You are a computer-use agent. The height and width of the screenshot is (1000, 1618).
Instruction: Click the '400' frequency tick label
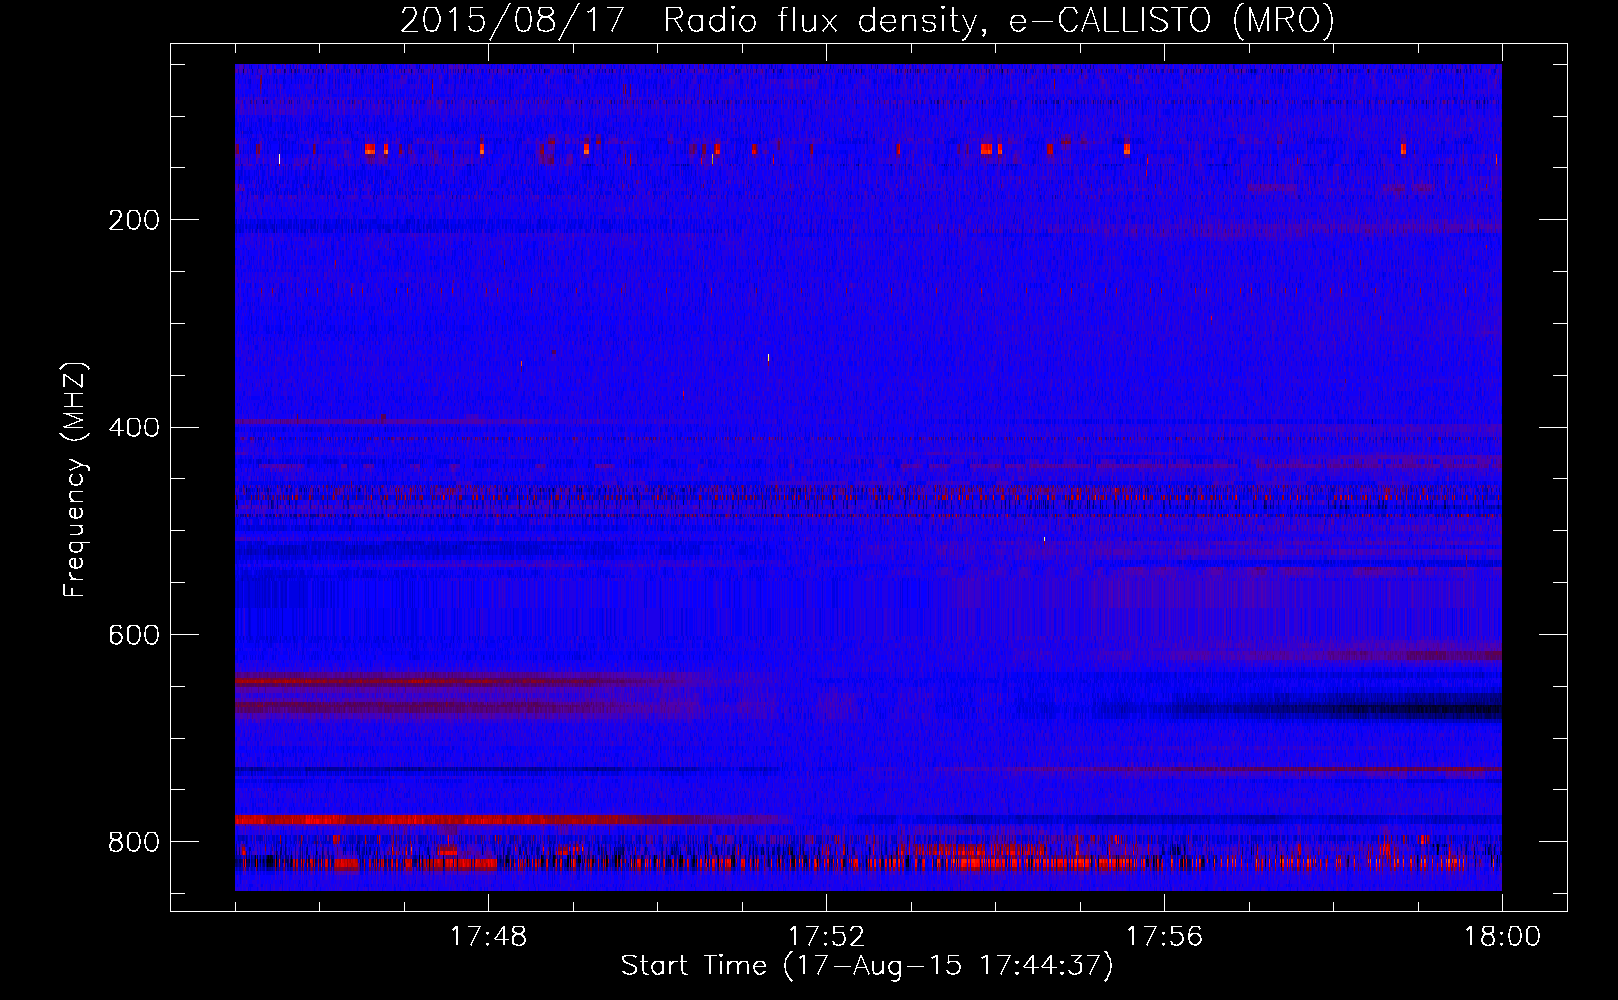click(x=134, y=428)
